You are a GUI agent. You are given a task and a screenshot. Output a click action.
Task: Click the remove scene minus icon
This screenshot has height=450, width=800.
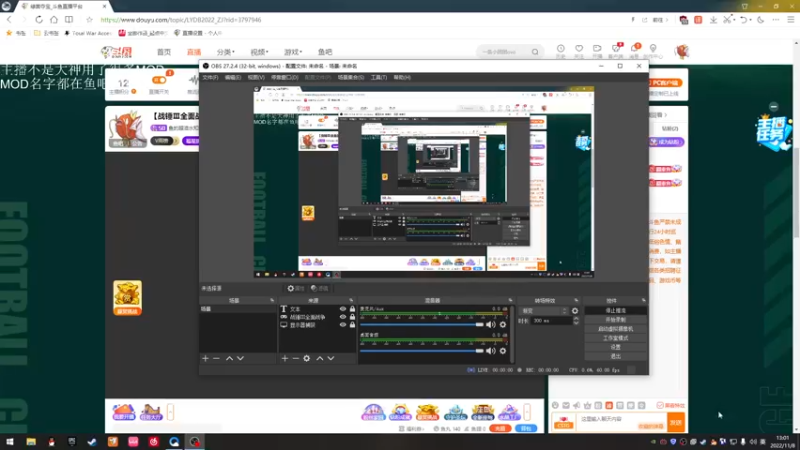click(216, 359)
